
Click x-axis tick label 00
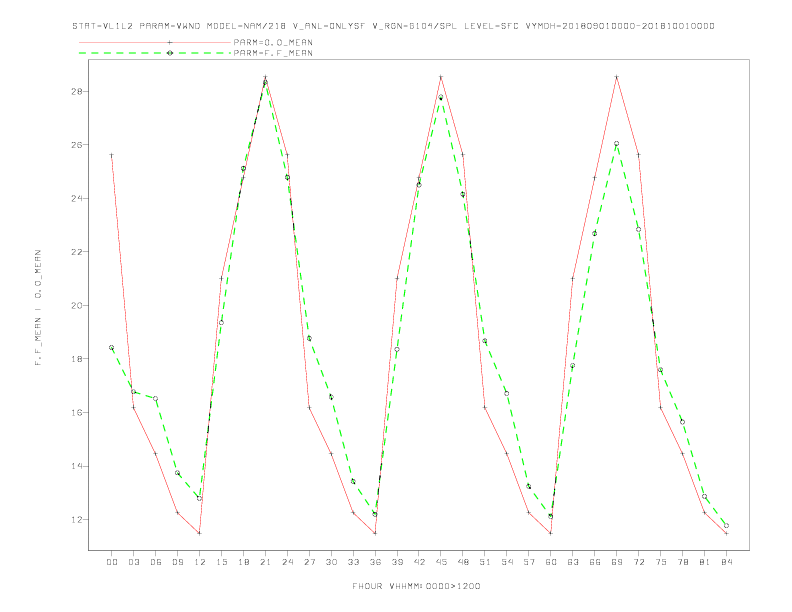pos(112,562)
